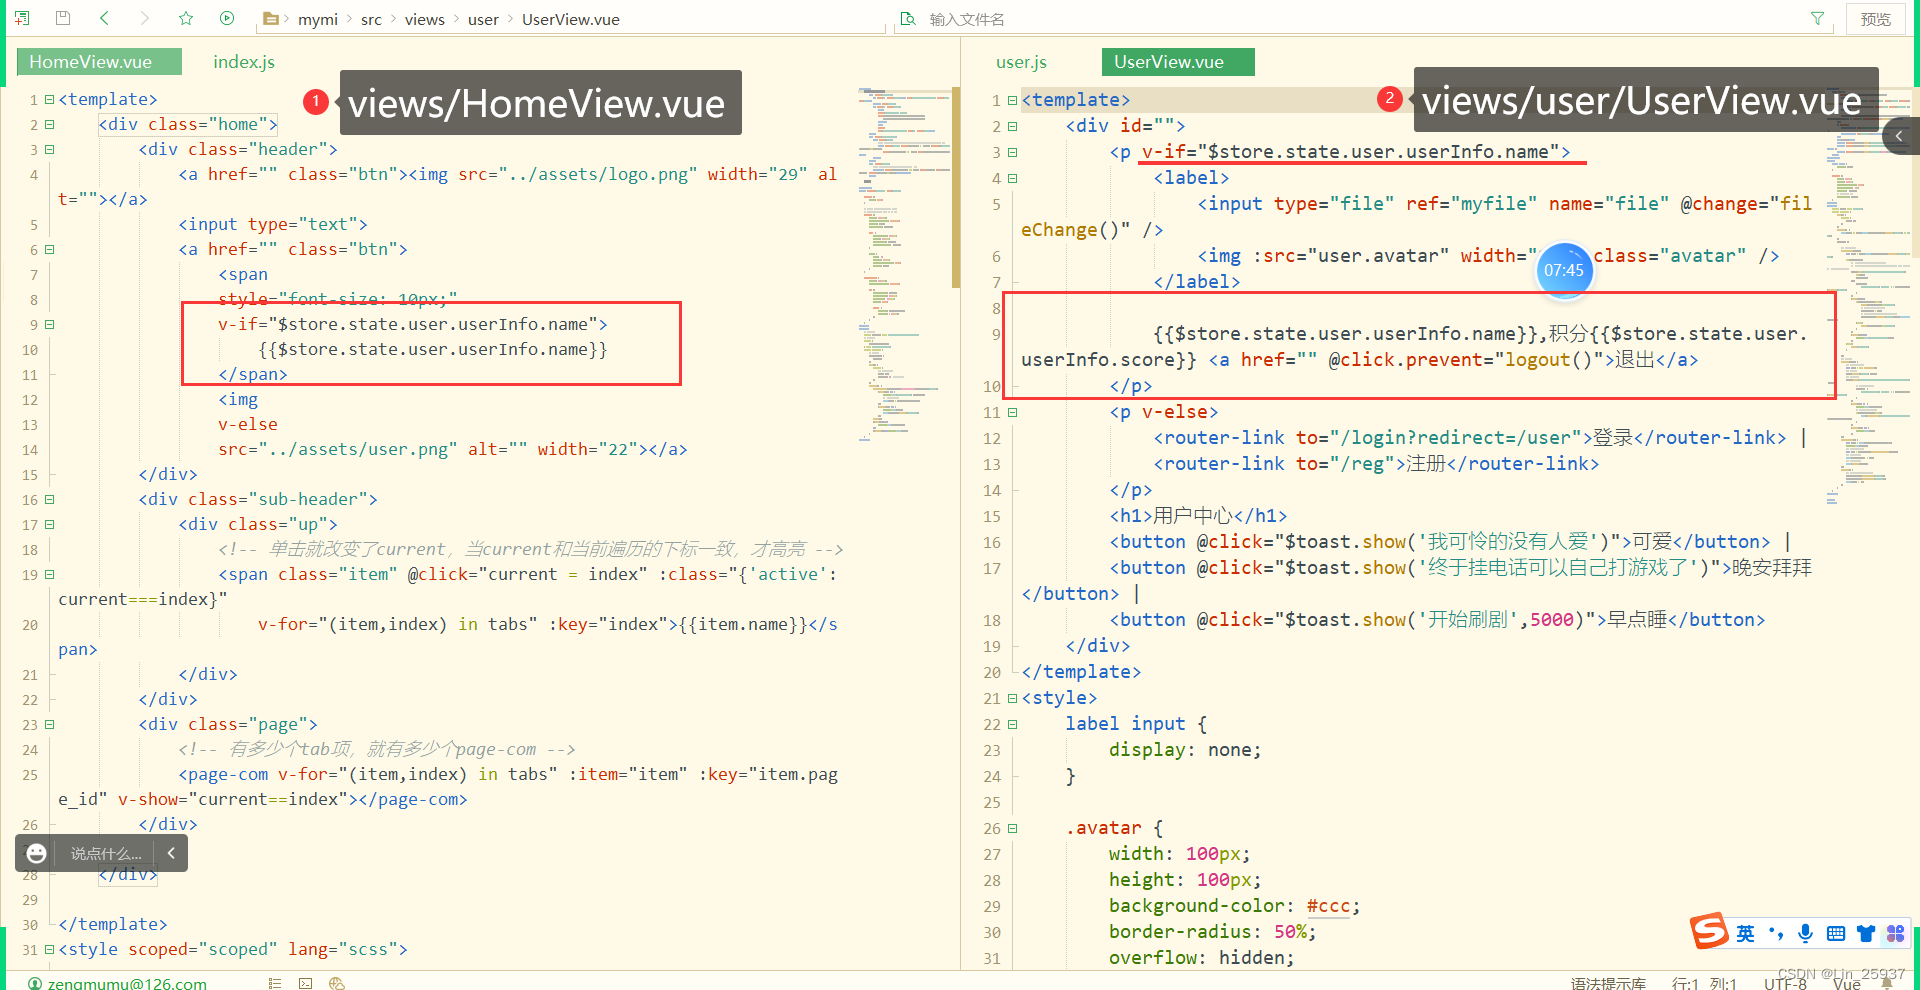Collapse line 26 .avatar rule in right editor

point(1012,829)
